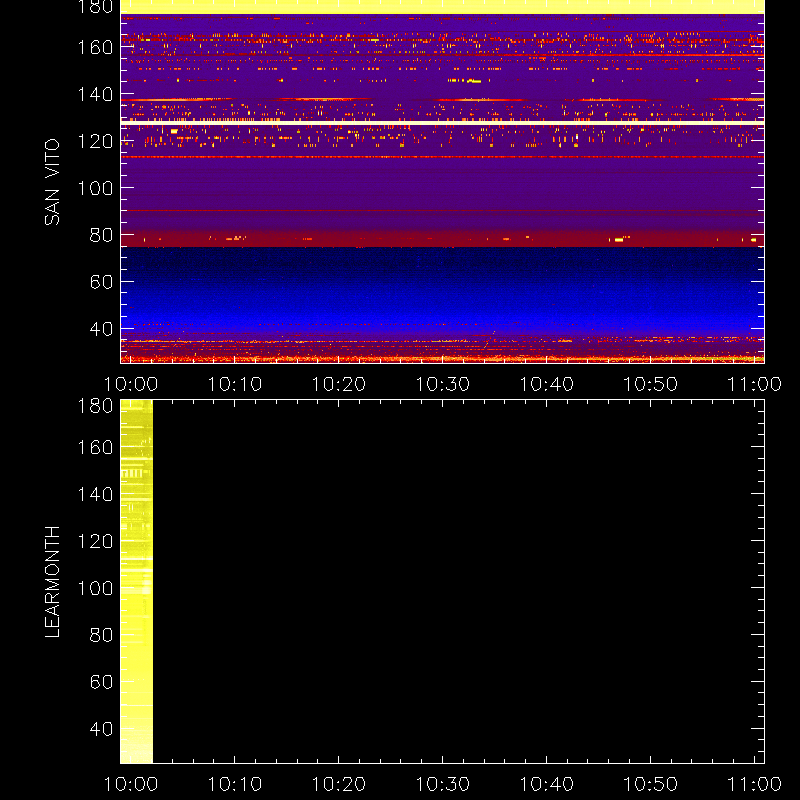Click 11:00 time label under LEARMONTH plot

[x=755, y=784]
